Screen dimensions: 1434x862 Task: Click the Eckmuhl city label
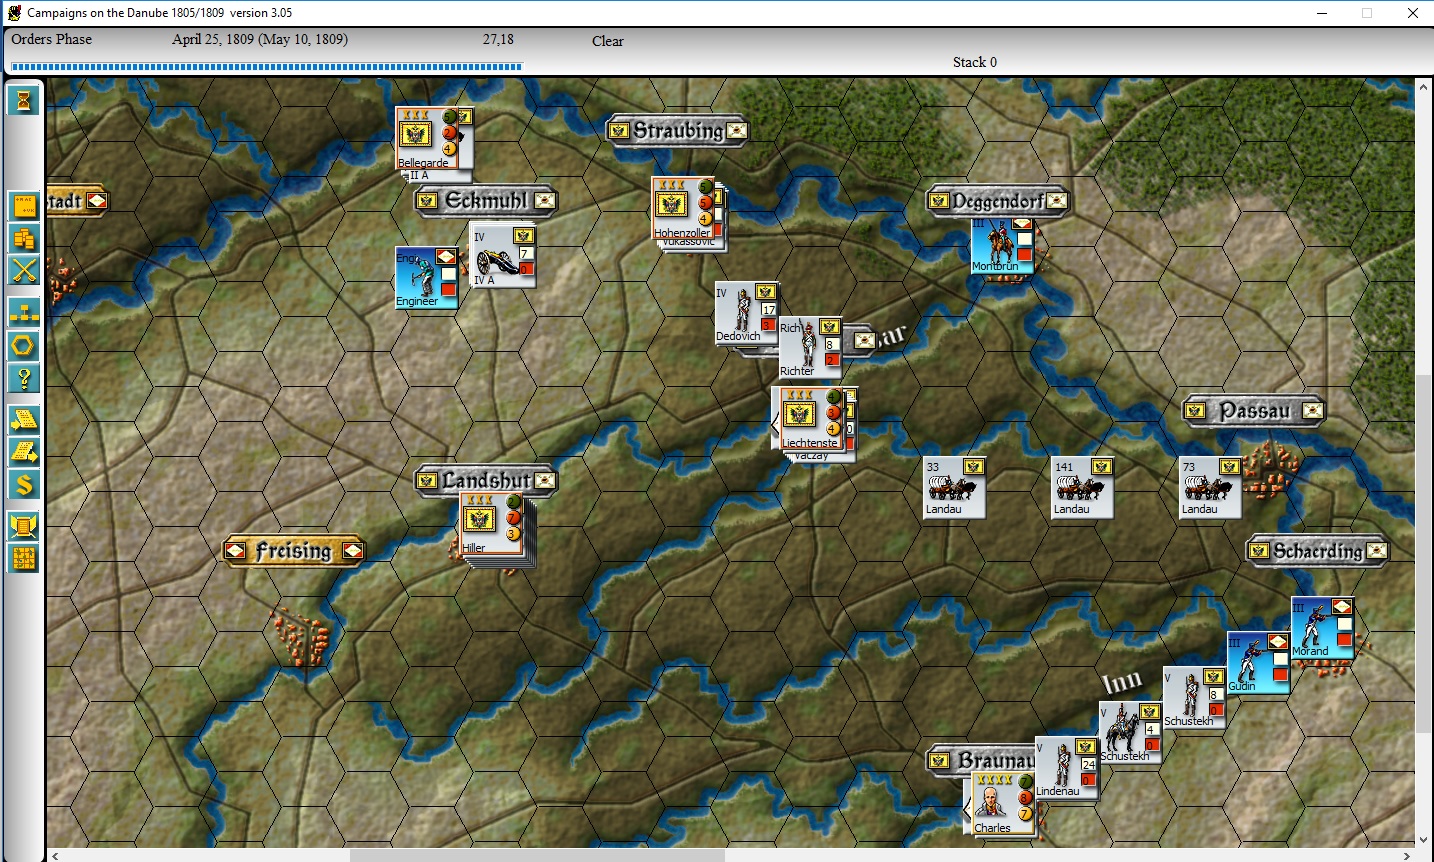click(486, 201)
